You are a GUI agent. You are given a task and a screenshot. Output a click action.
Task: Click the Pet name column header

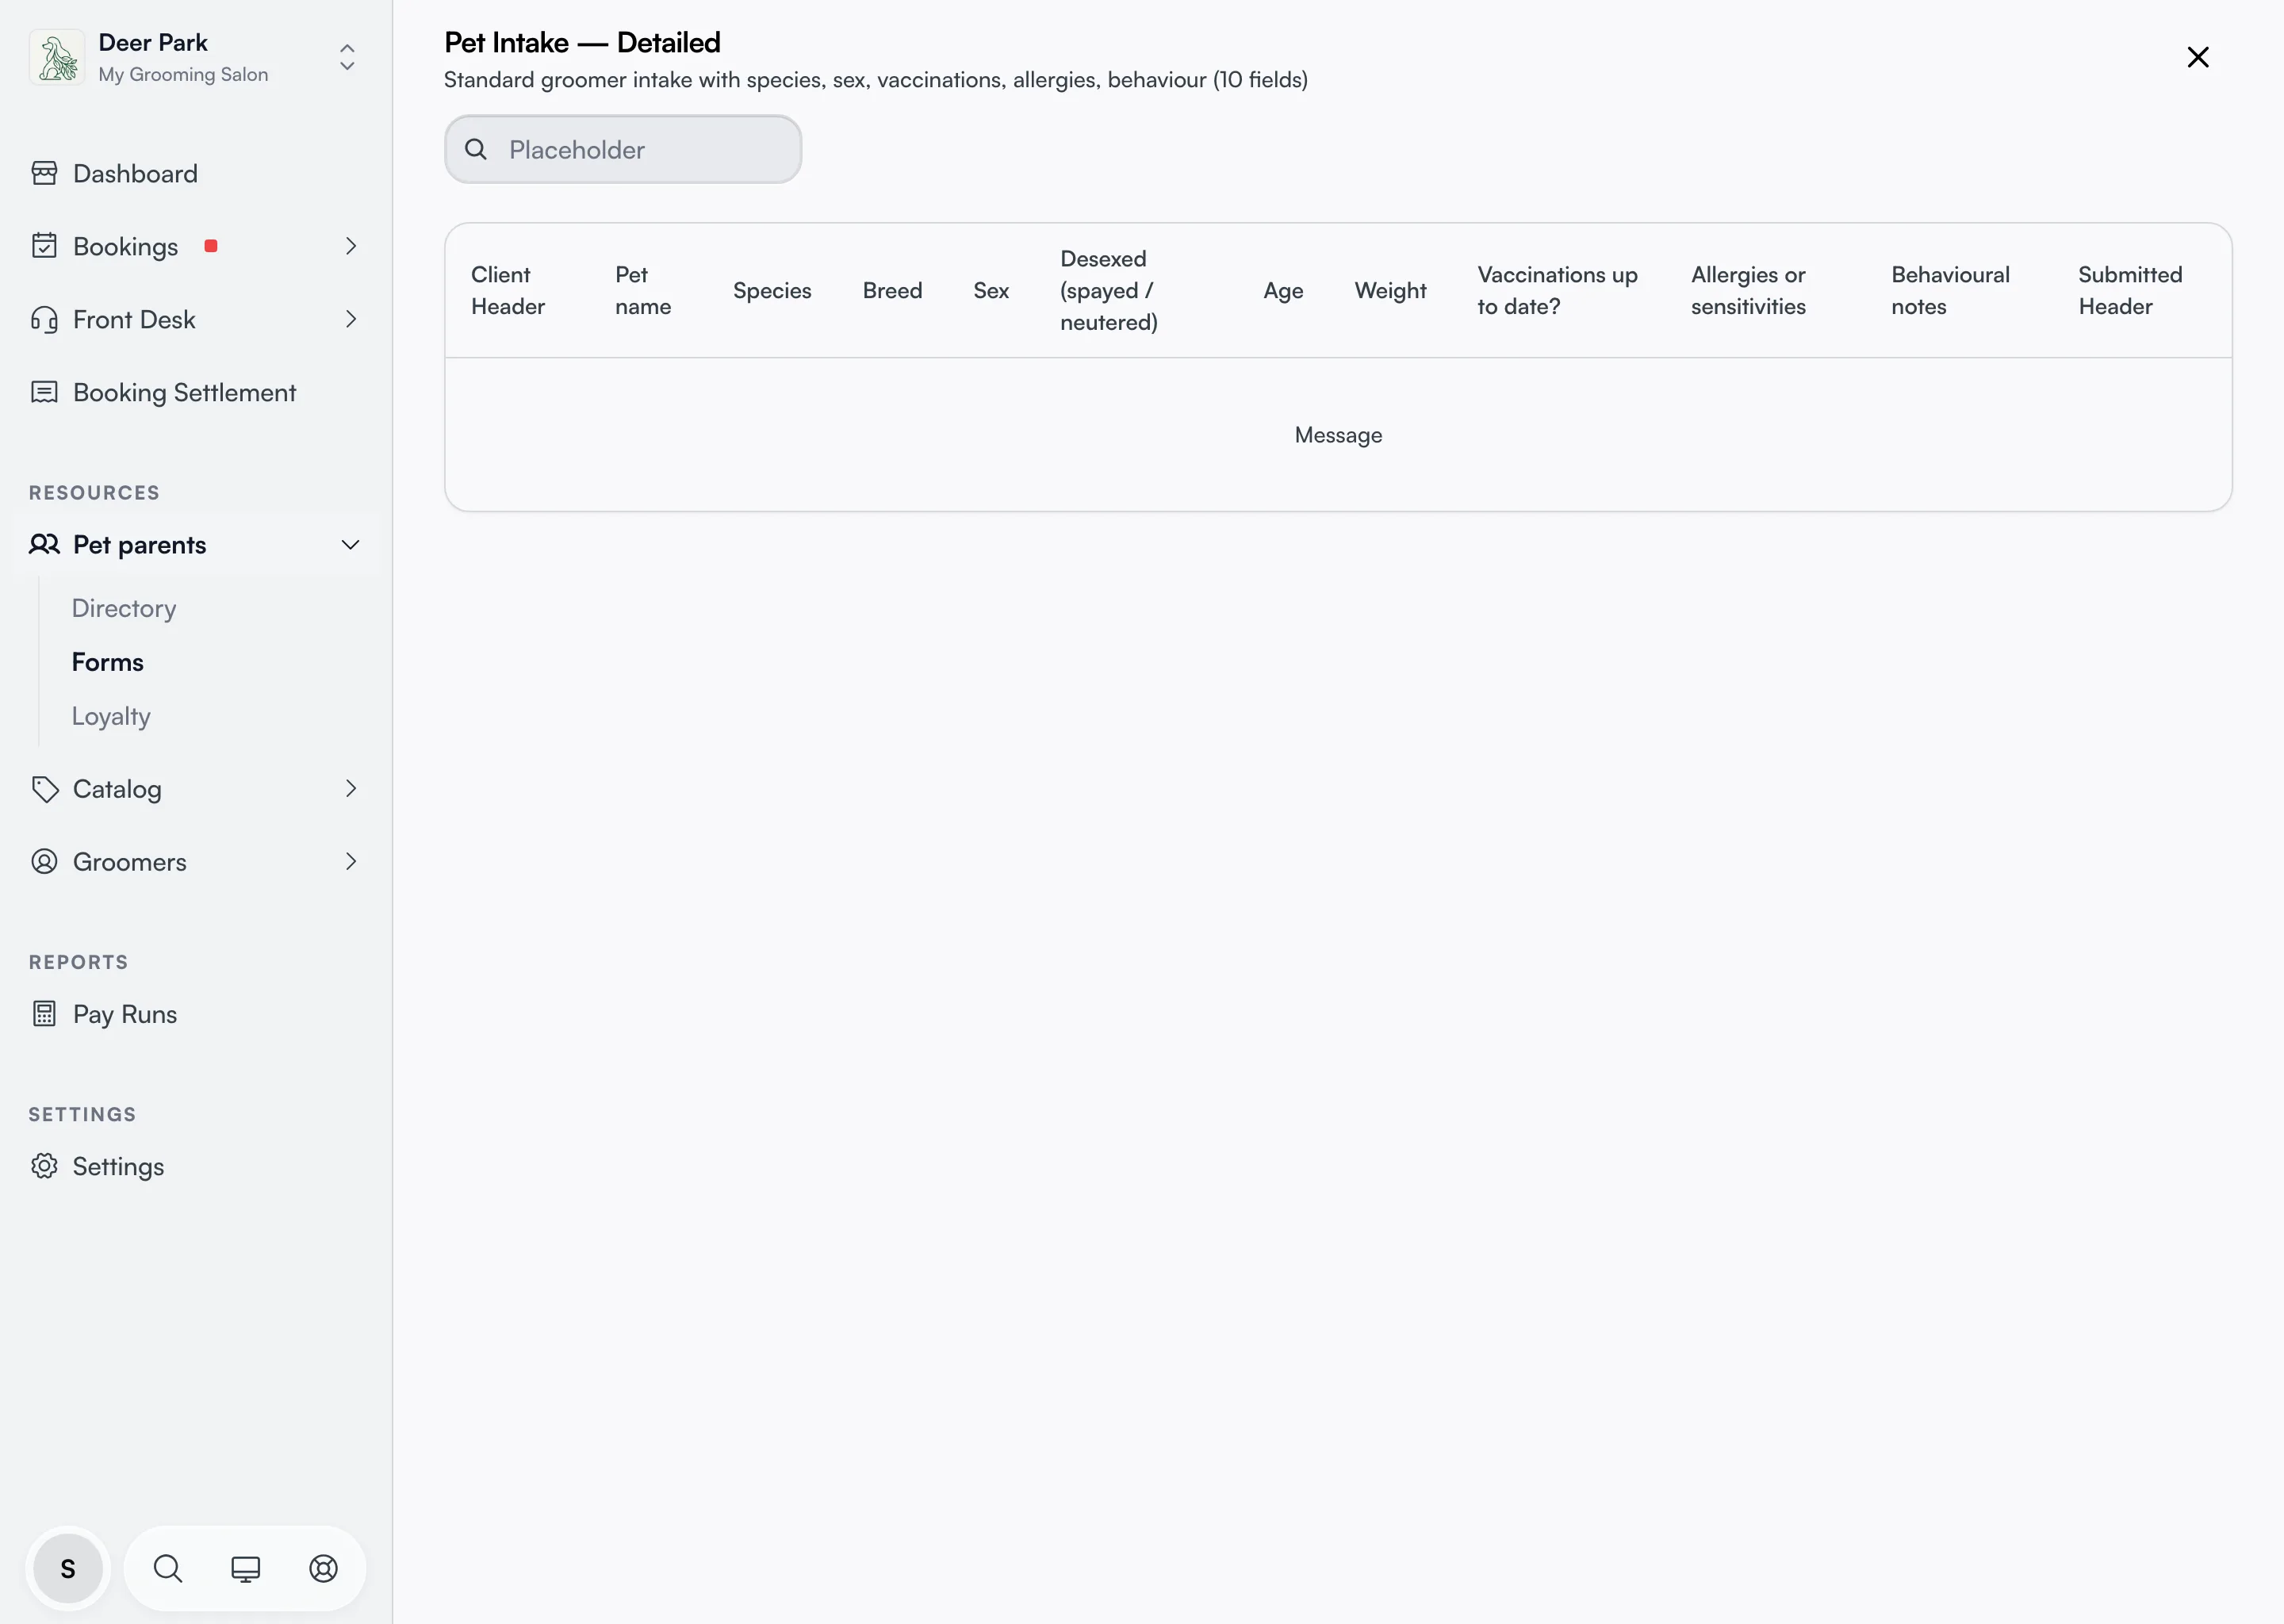point(643,290)
